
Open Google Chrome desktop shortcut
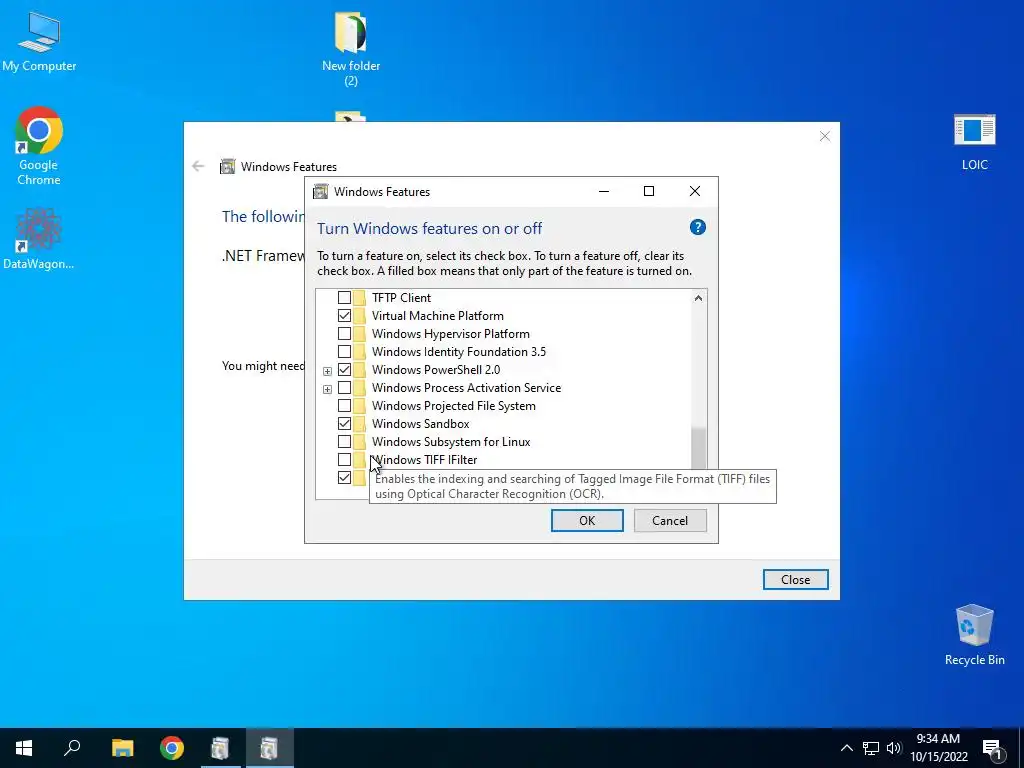tap(39, 145)
